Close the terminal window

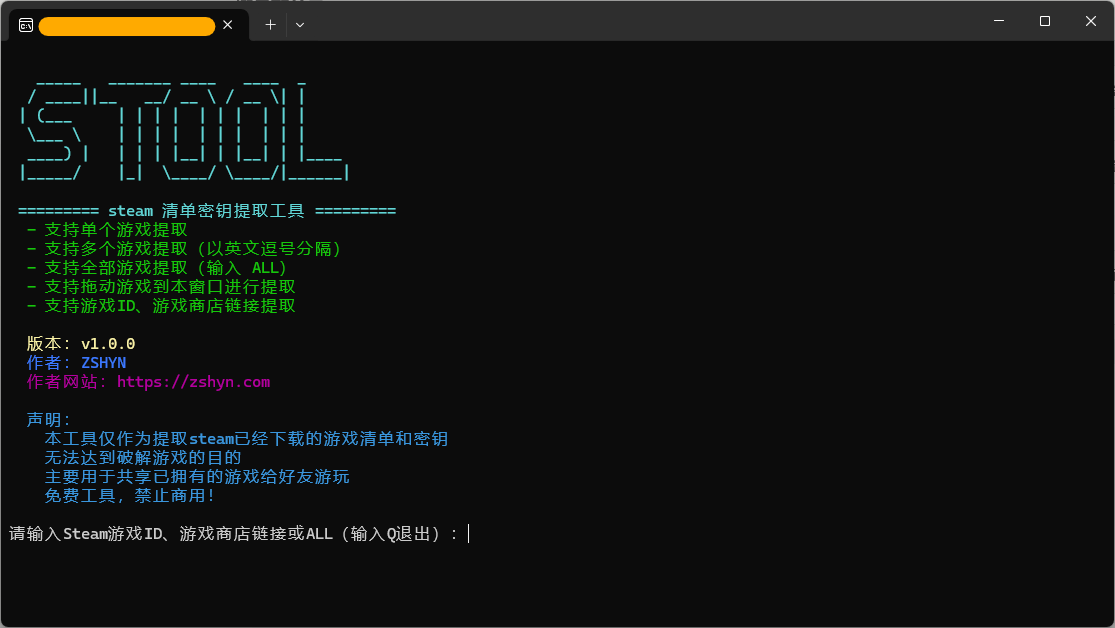pos(1091,21)
